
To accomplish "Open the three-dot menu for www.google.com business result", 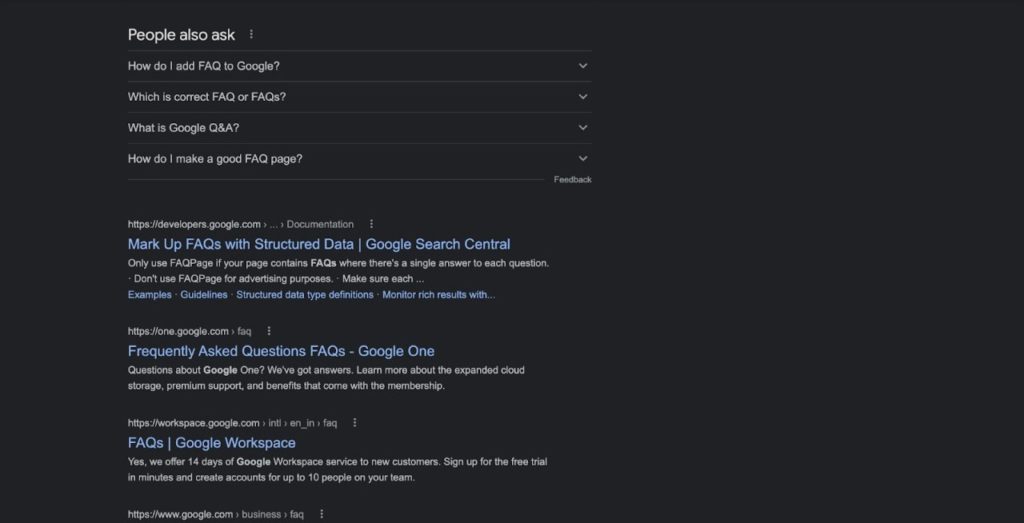I will (321, 514).
